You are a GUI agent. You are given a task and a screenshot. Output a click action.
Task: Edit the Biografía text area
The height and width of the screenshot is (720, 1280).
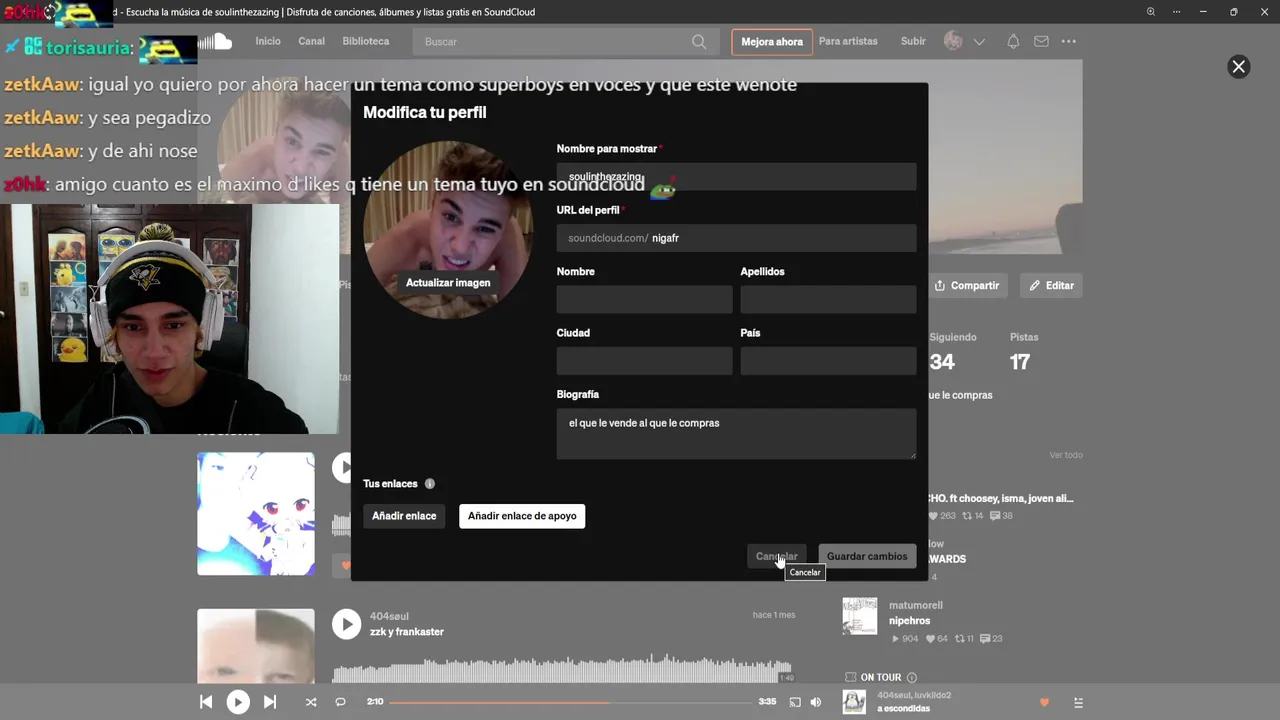click(x=736, y=434)
